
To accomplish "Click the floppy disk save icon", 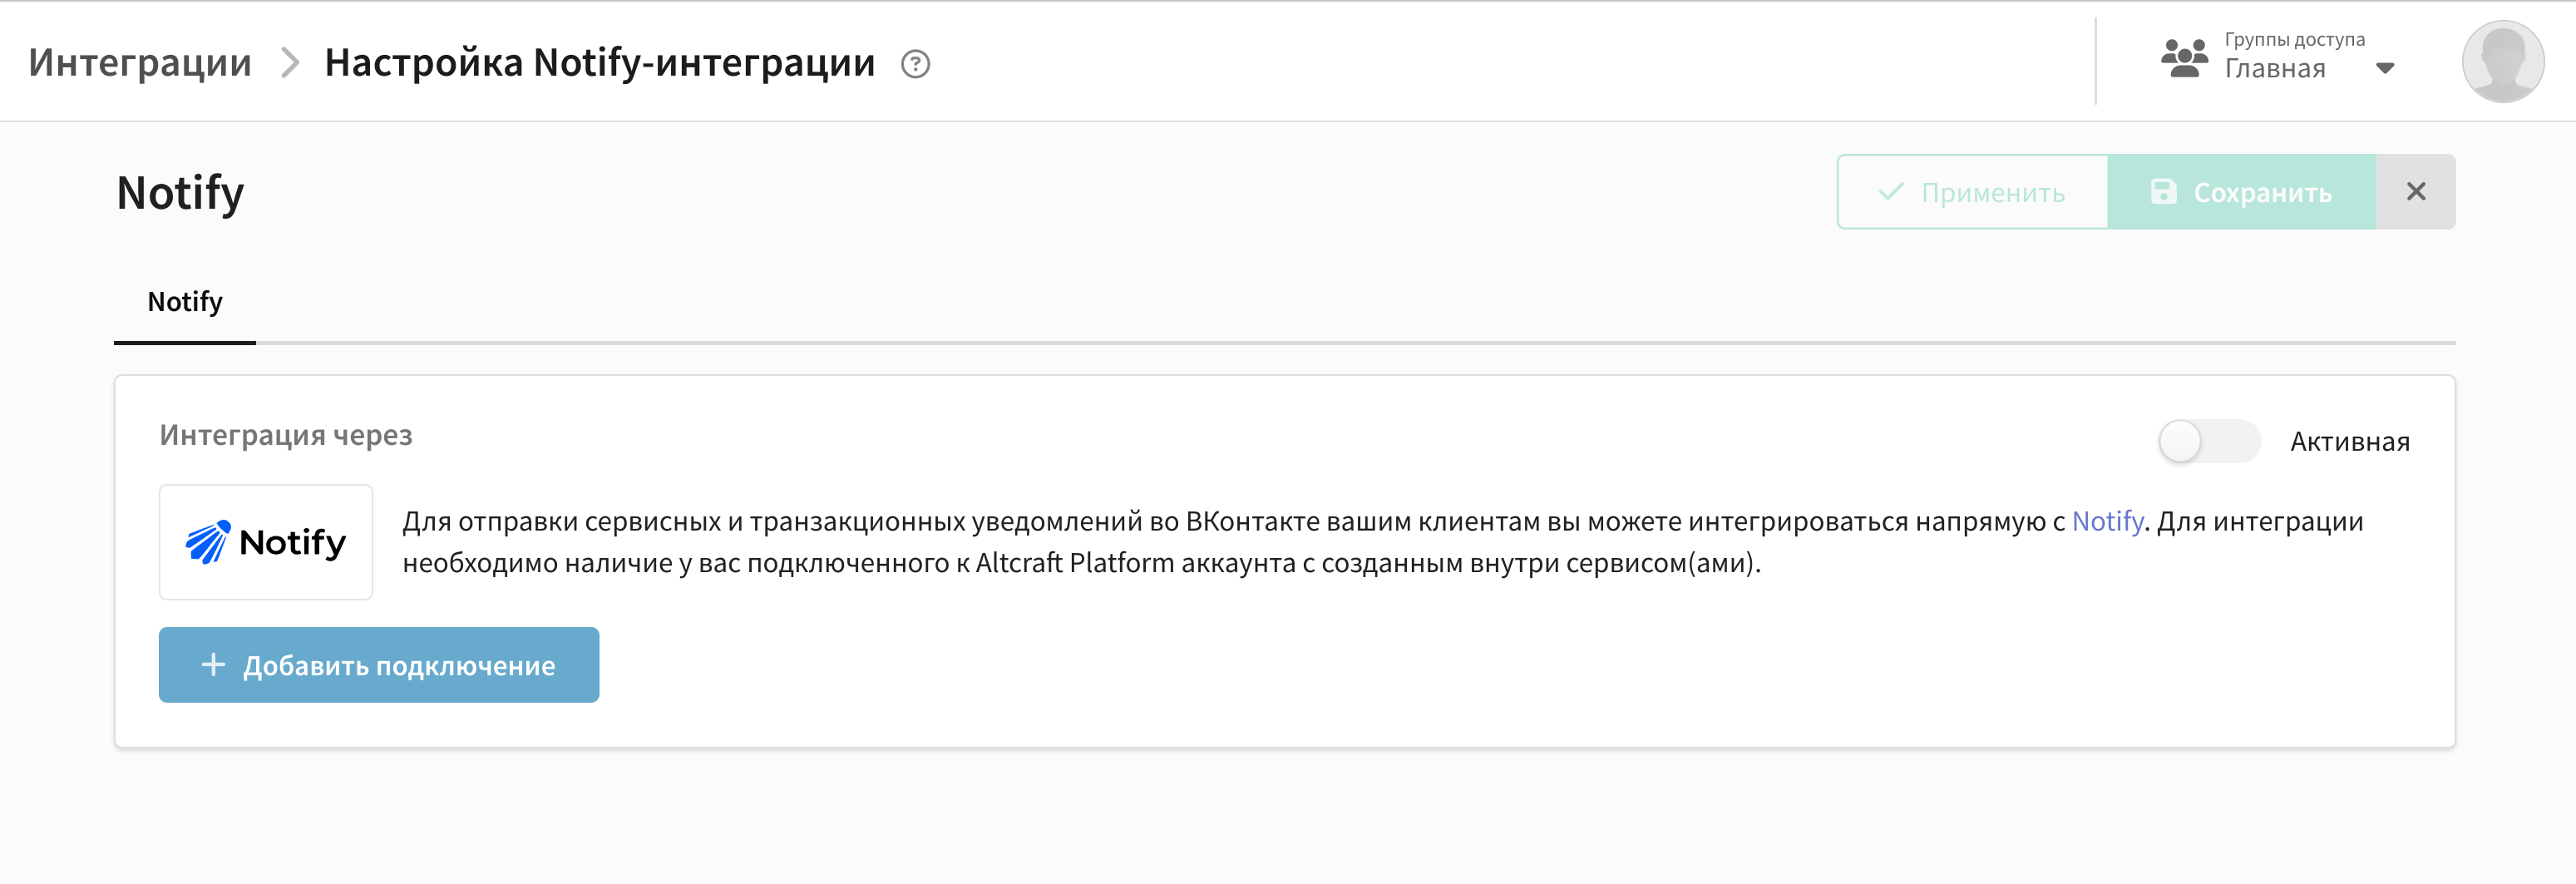I will tap(2163, 192).
